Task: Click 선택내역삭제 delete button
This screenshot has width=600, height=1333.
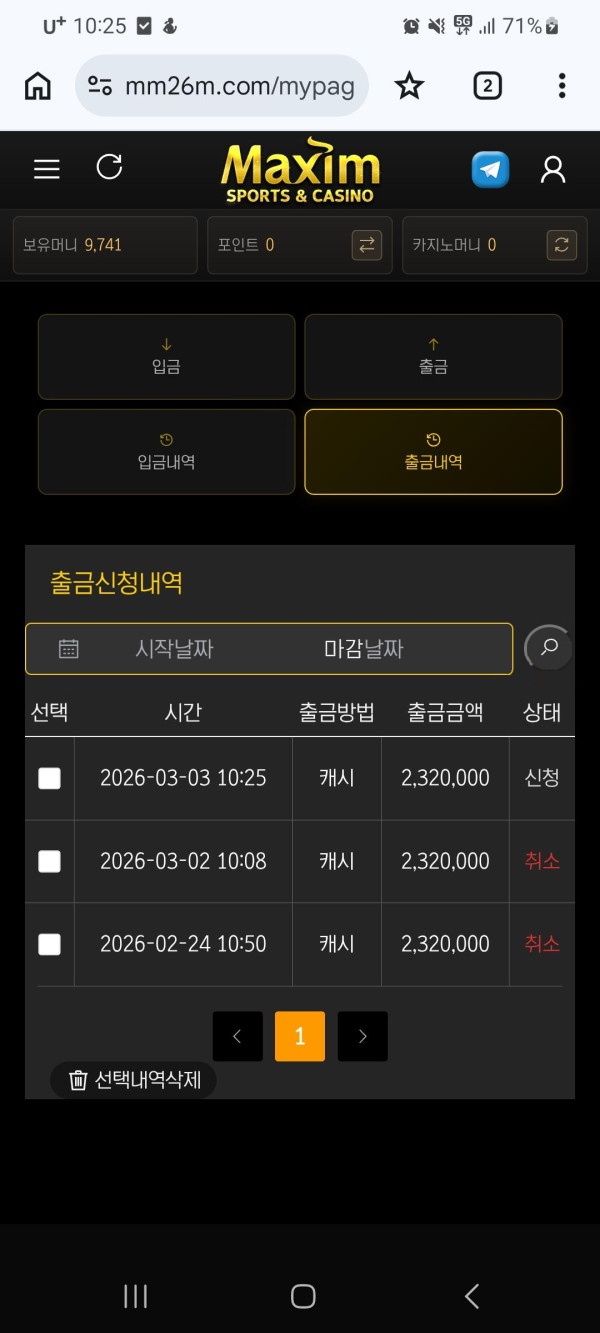Action: (134, 1080)
